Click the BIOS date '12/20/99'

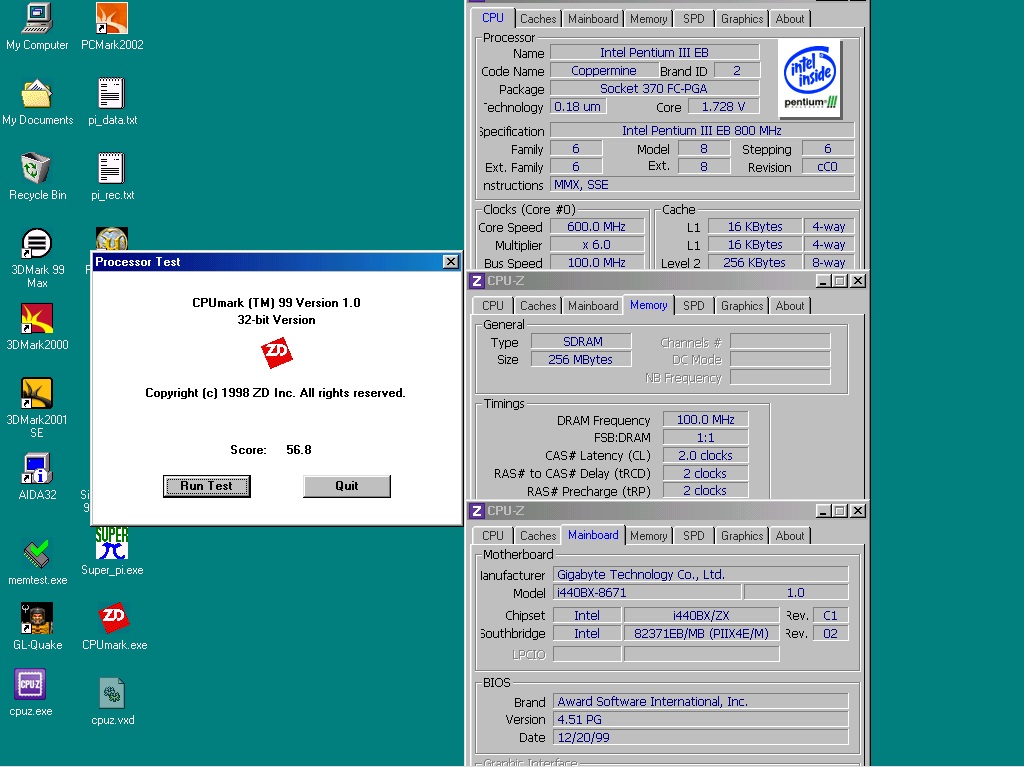point(701,737)
